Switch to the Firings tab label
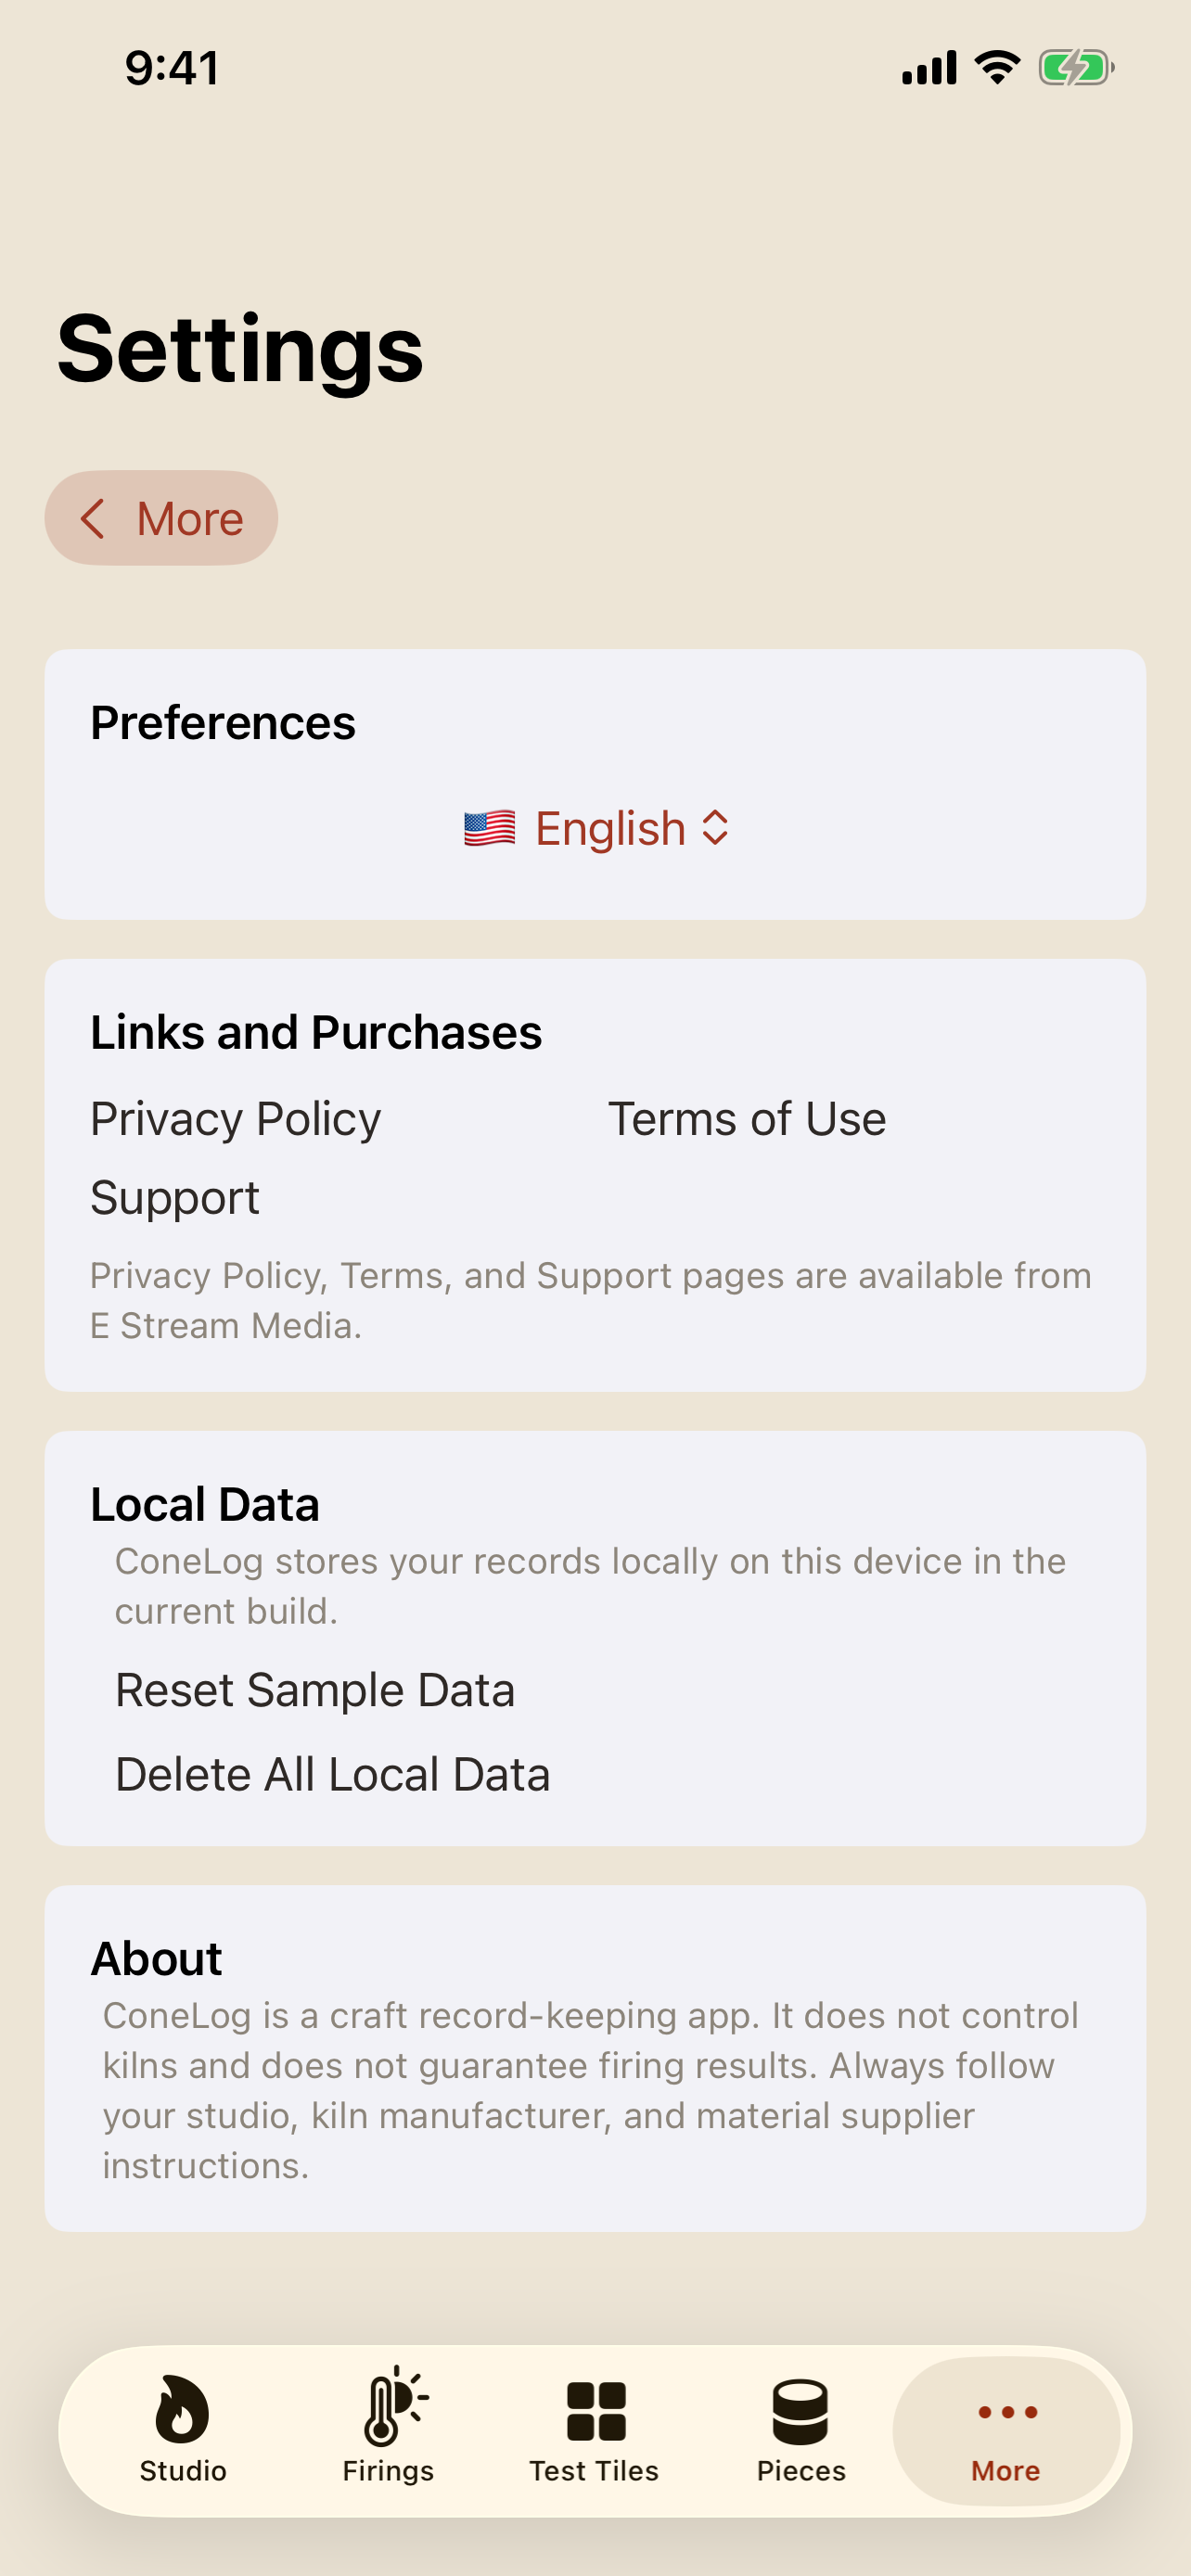The image size is (1191, 2576). pos(388,2471)
